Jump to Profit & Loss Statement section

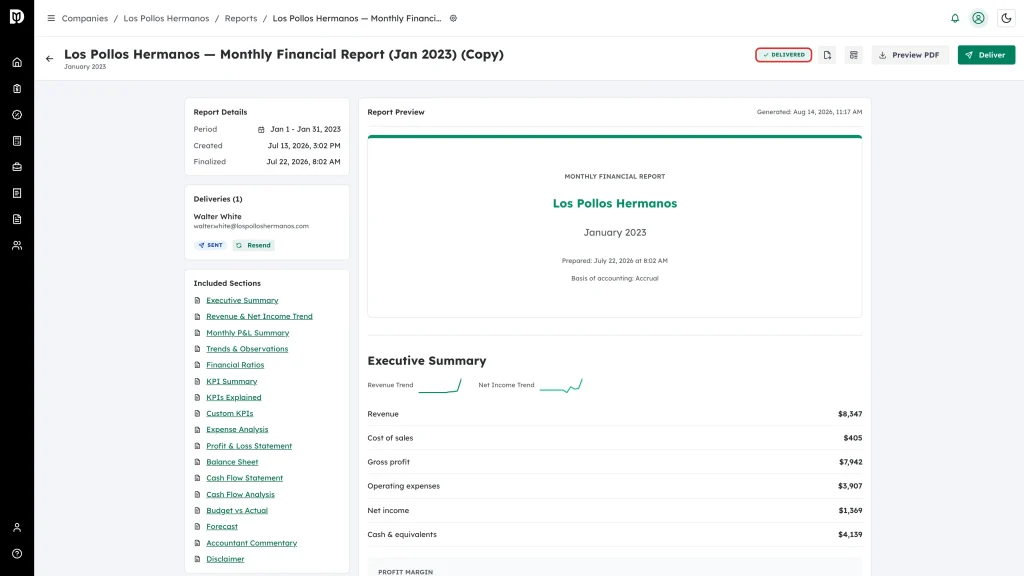[249, 446]
